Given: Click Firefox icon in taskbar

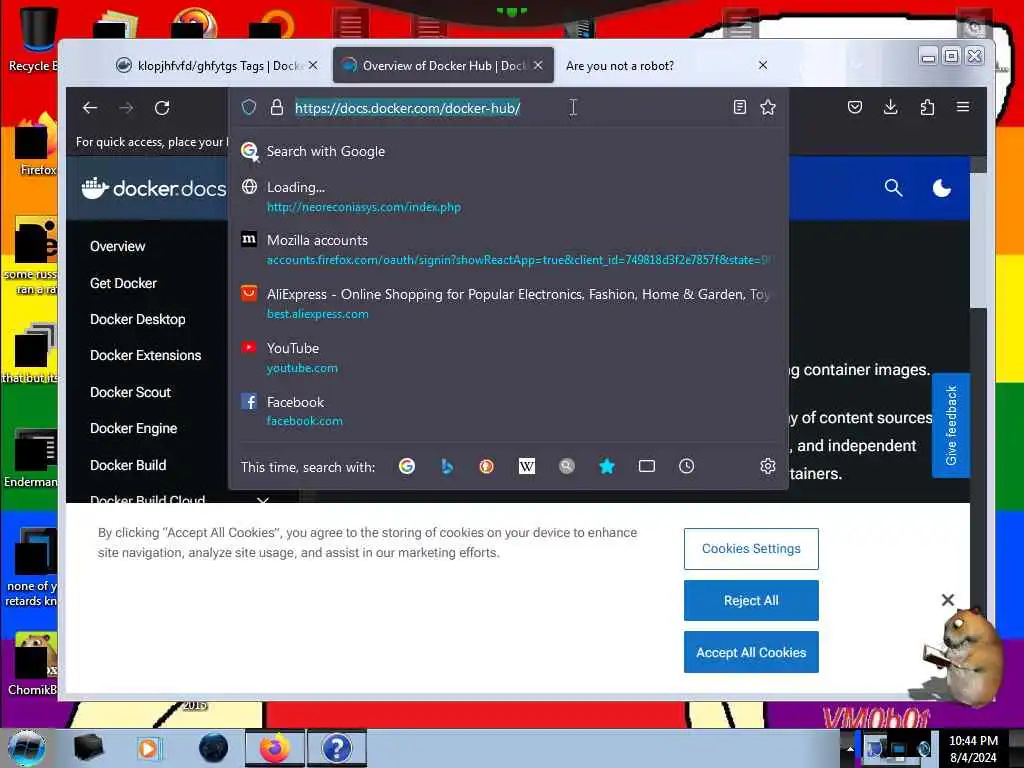Looking at the screenshot, I should pyautogui.click(x=275, y=748).
